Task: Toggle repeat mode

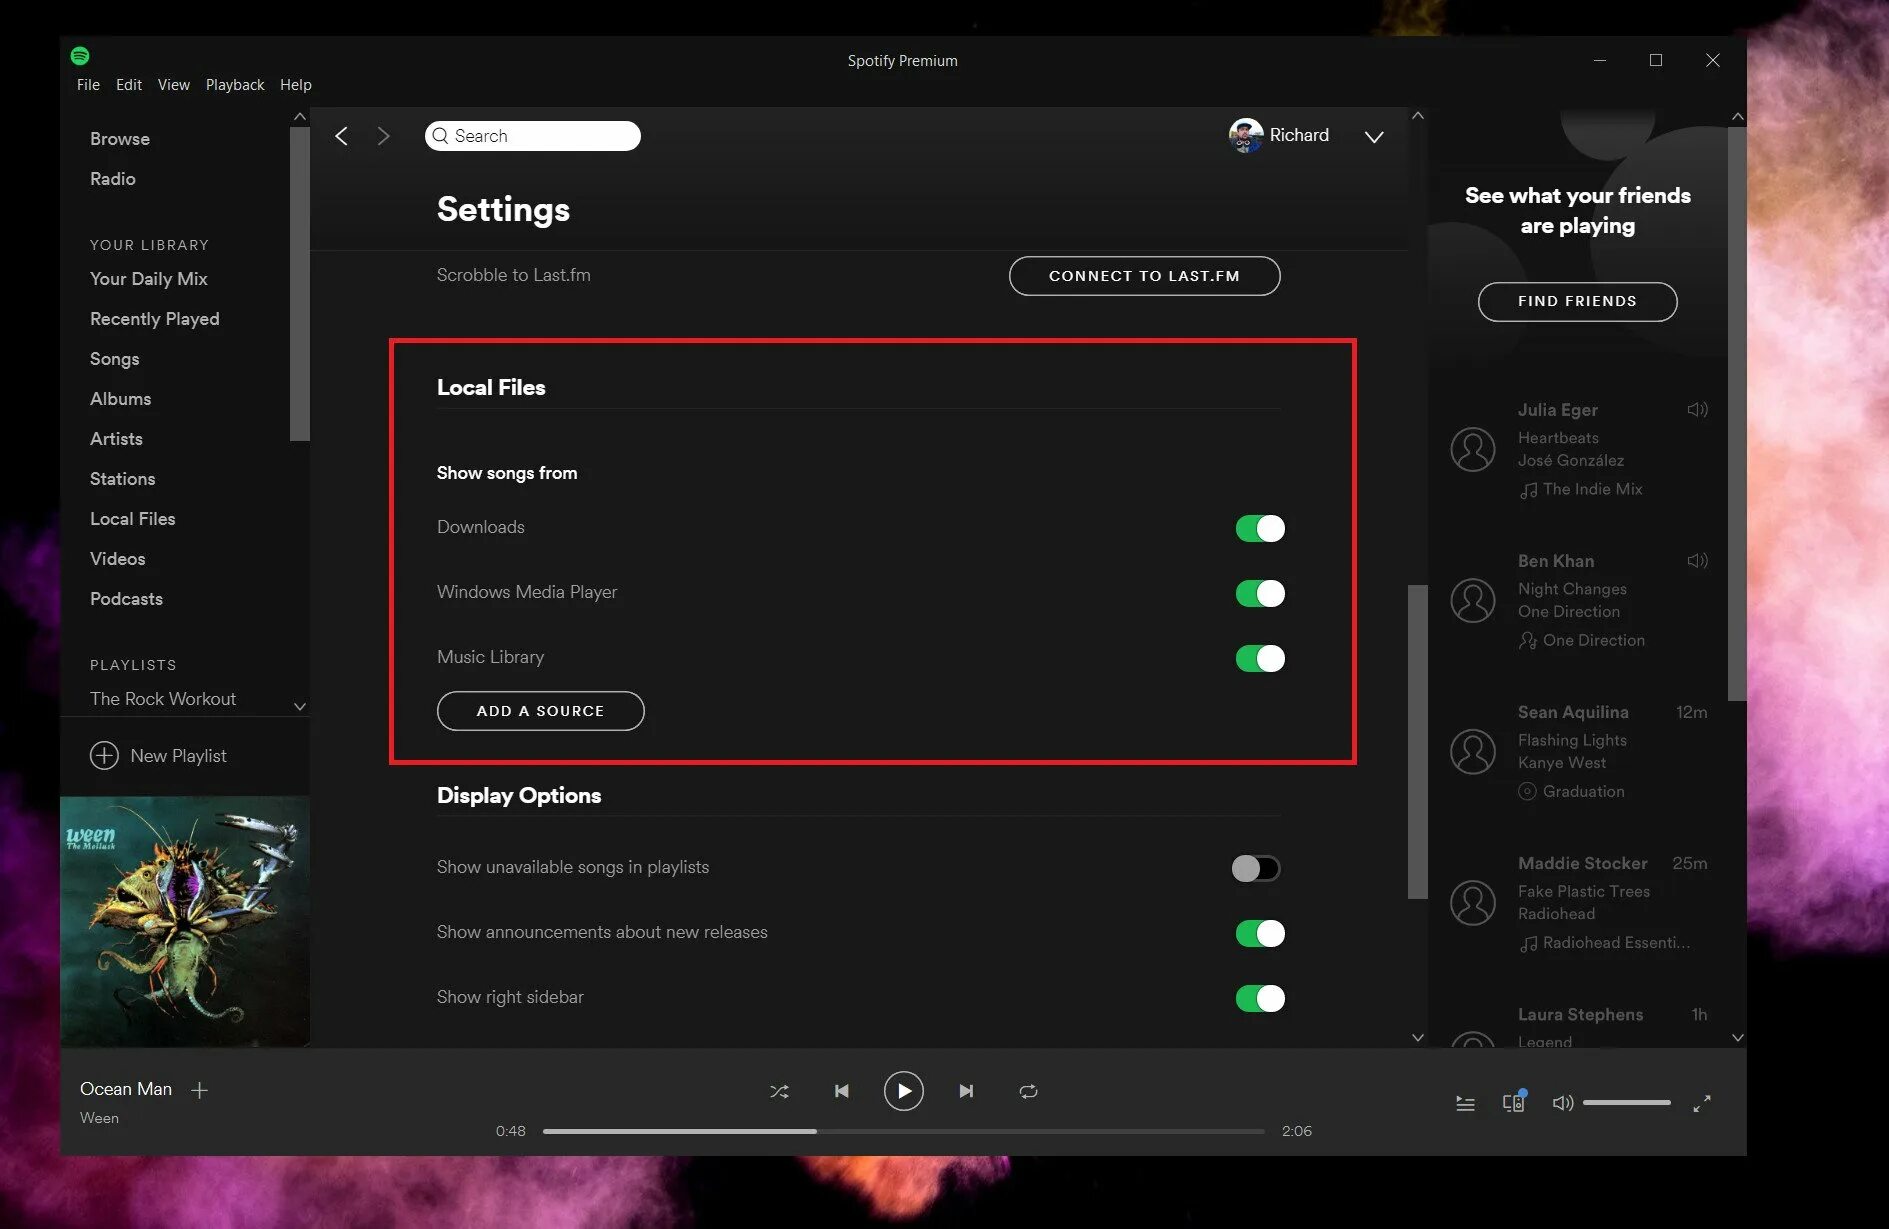Action: pos(1028,1092)
